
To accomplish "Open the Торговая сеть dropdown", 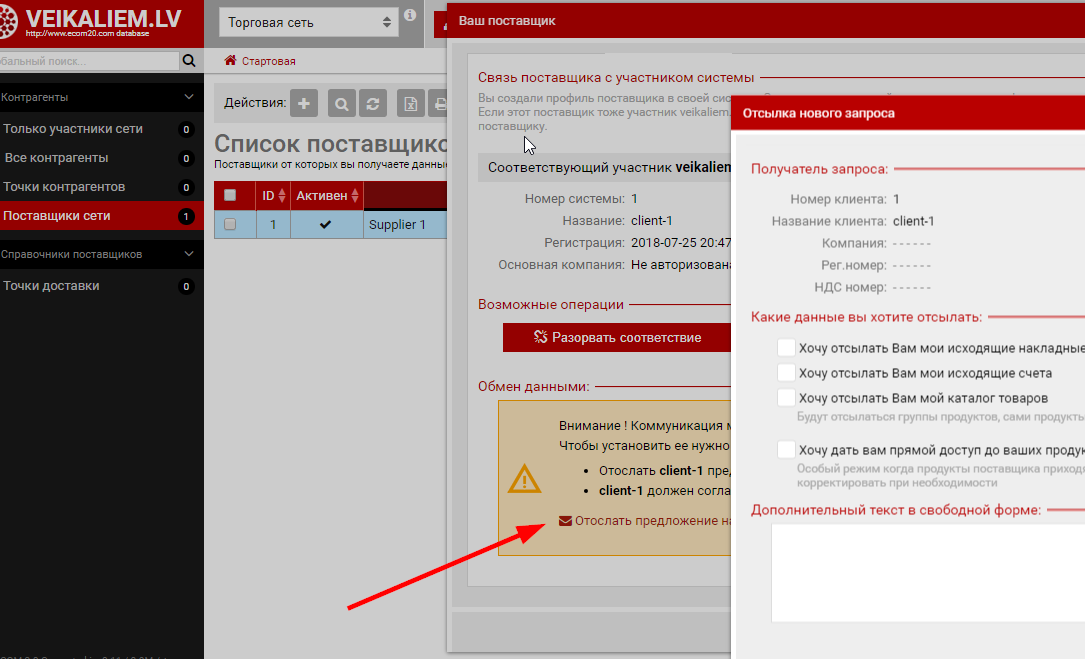I will [x=310, y=22].
